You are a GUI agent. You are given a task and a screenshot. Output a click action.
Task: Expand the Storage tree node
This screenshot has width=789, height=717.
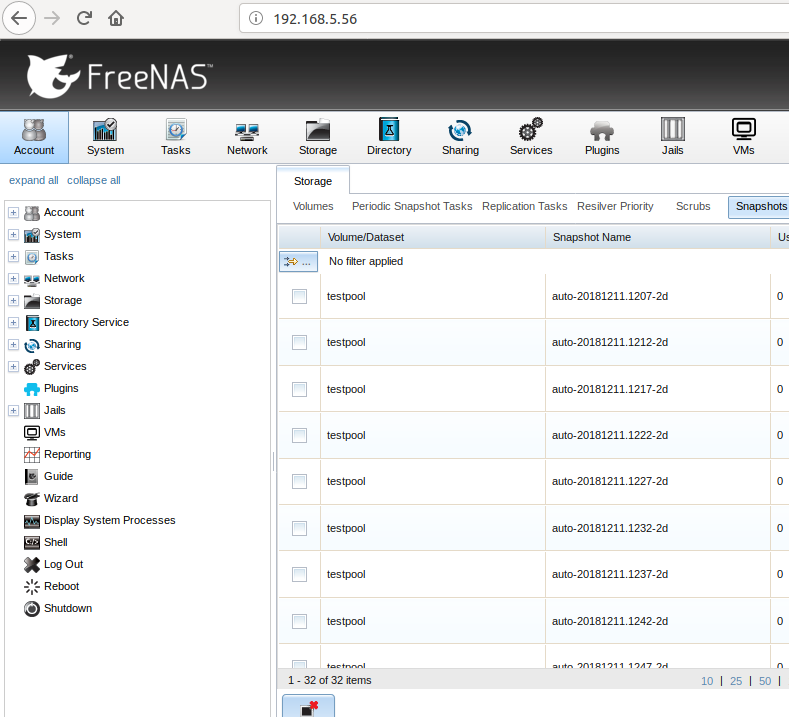pyautogui.click(x=13, y=300)
